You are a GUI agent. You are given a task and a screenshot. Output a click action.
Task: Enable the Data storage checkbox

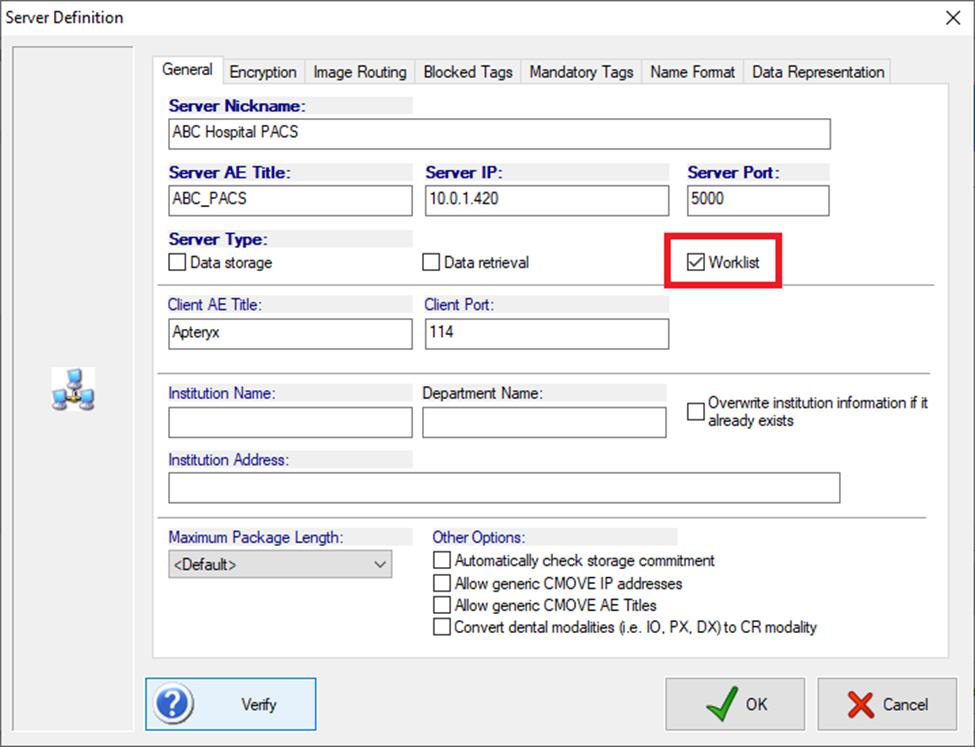pos(177,262)
